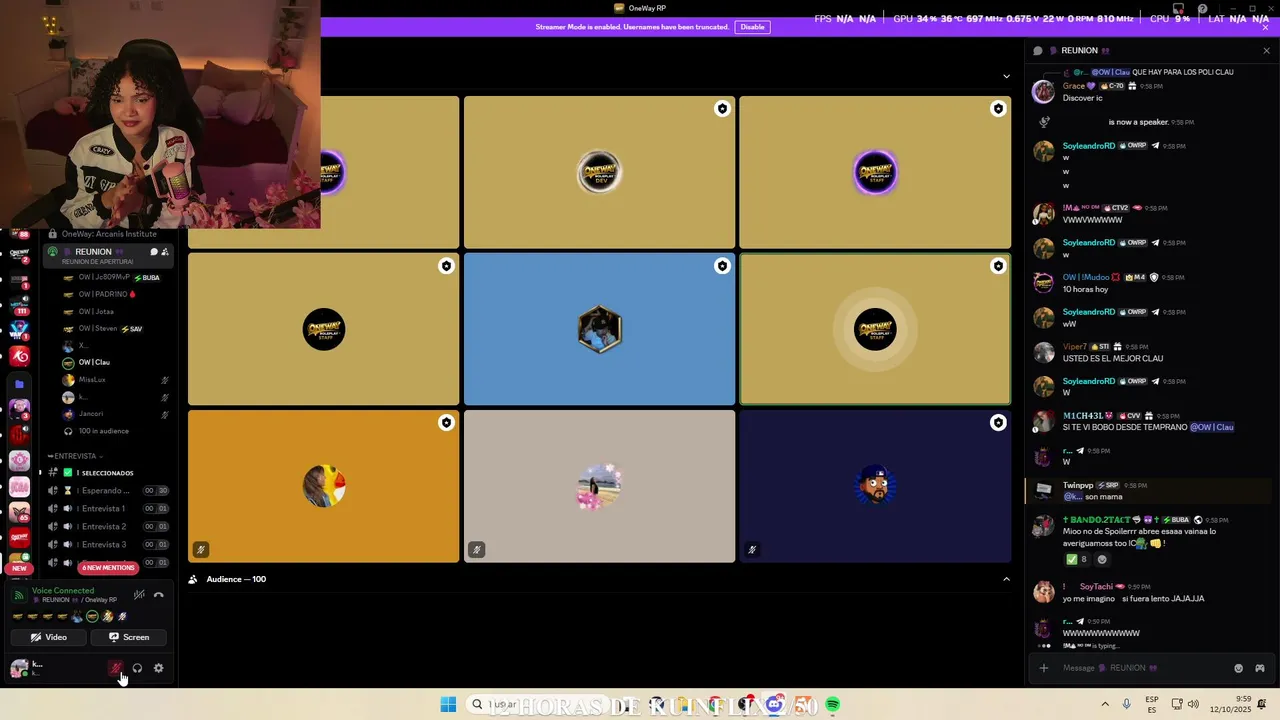Open volume control in system tray
Screen dimensions: 1280x720
tap(1195, 704)
